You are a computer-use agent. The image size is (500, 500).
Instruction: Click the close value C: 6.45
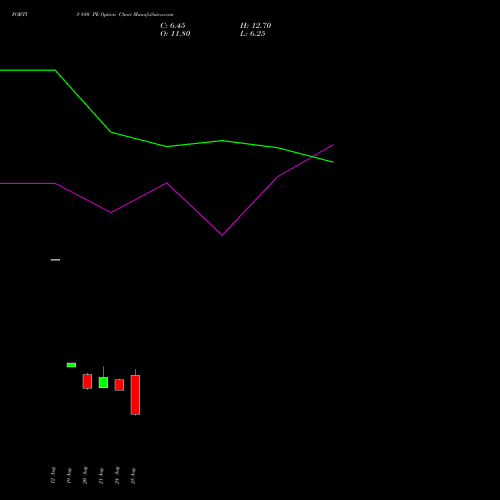(x=173, y=26)
